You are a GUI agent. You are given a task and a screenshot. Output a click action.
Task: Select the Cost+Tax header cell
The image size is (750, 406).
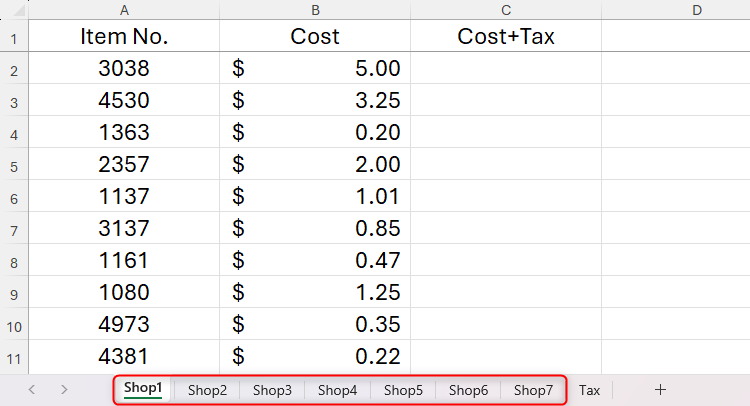(506, 37)
